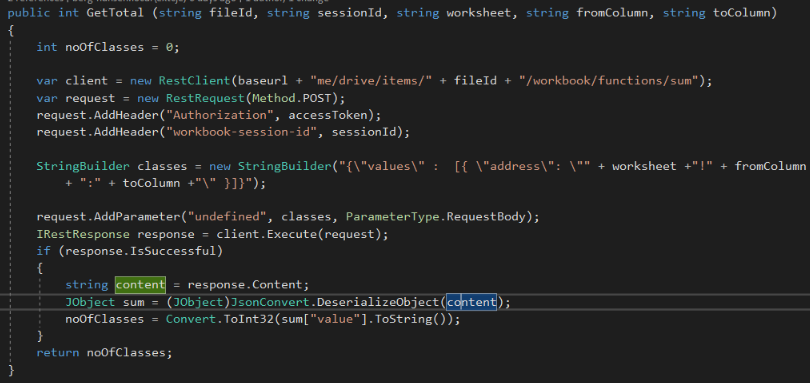Click the green-highlighted content variable declaration
The height and width of the screenshot is (383, 810).
point(140,285)
